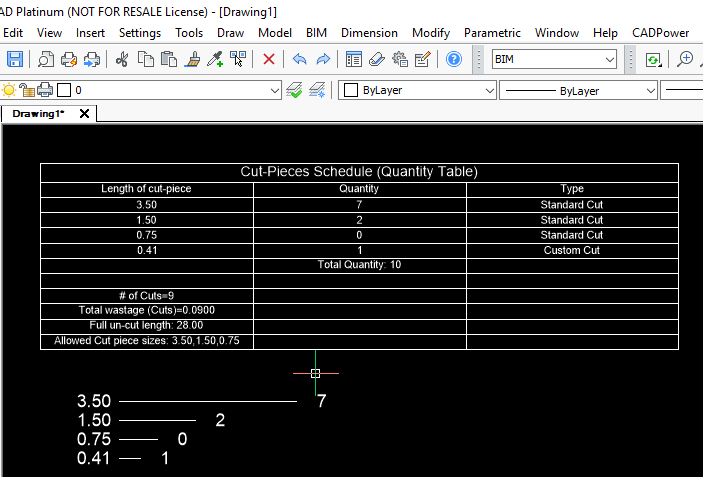This screenshot has width=703, height=477.
Task: Open the layer 0 dropdown list
Action: pos(275,91)
